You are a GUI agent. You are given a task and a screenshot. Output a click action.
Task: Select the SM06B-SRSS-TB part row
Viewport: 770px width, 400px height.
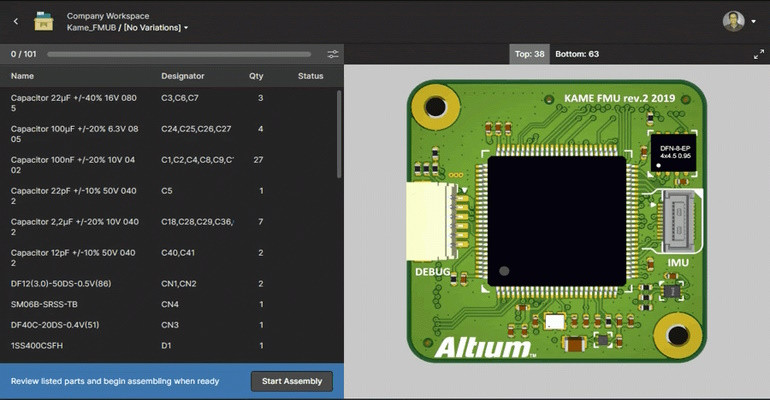tap(168, 304)
